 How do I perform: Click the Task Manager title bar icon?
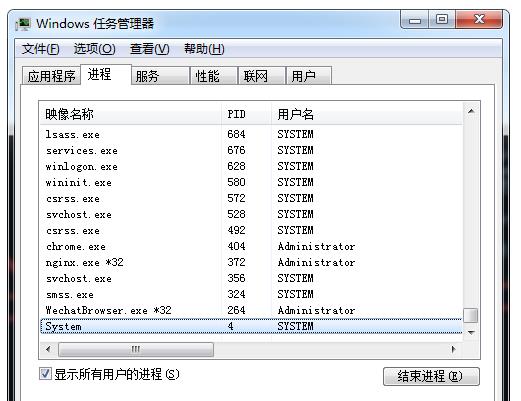pos(23,24)
